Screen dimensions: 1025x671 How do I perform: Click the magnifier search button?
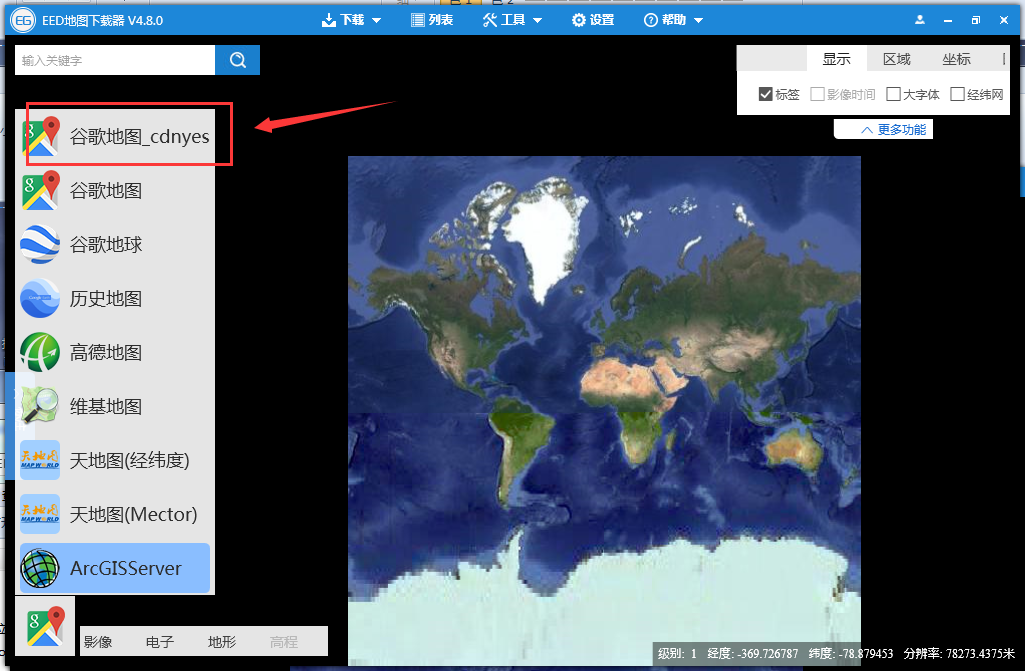click(237, 60)
